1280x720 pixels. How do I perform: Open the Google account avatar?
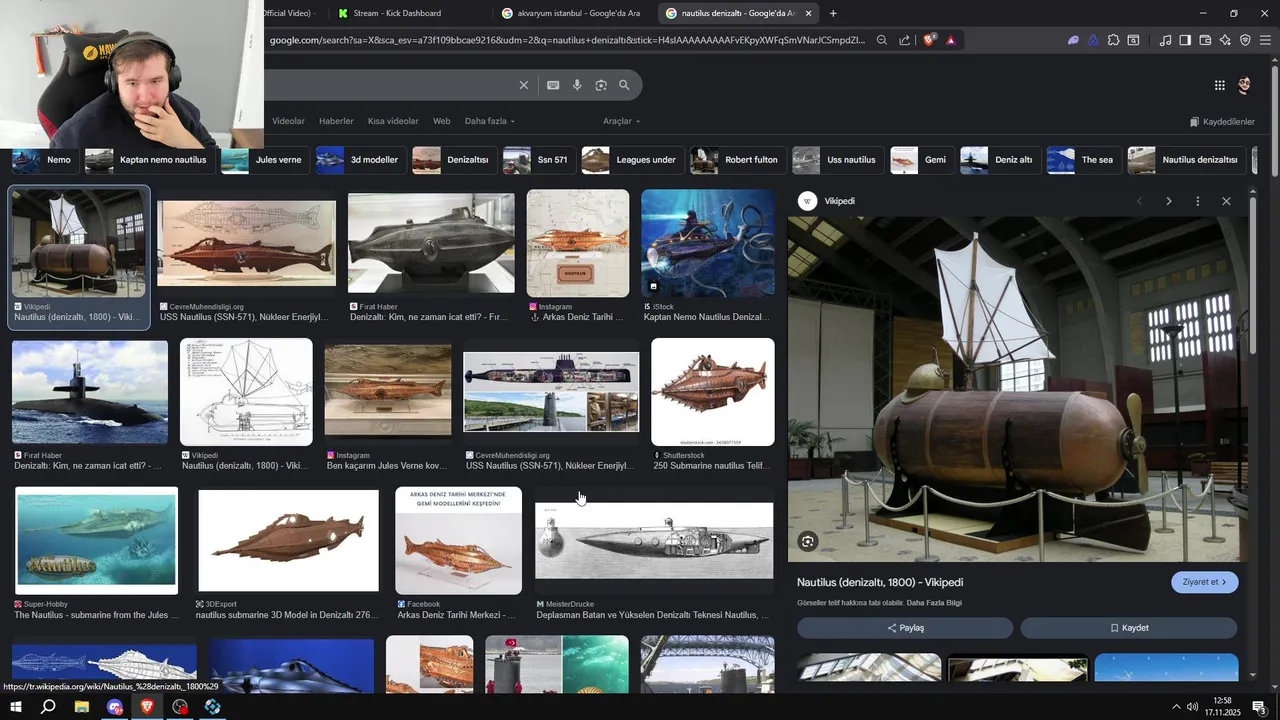pos(1245,85)
